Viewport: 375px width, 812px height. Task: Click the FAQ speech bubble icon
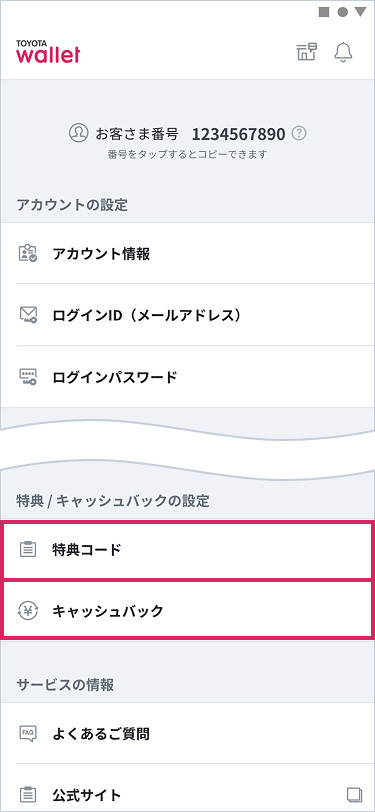click(28, 733)
